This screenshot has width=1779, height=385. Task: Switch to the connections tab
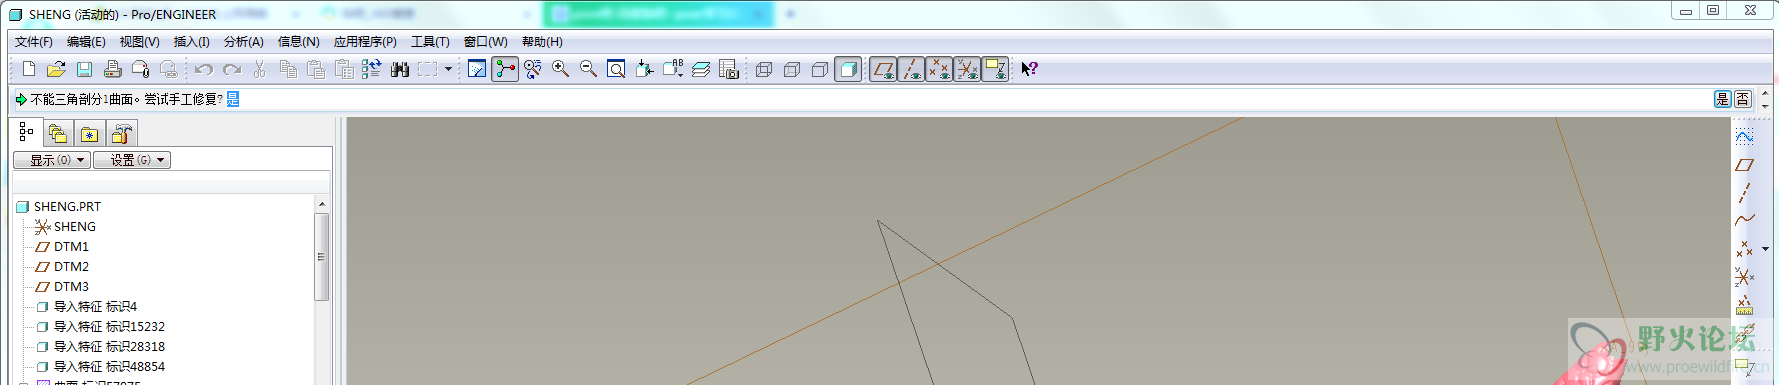point(122,134)
